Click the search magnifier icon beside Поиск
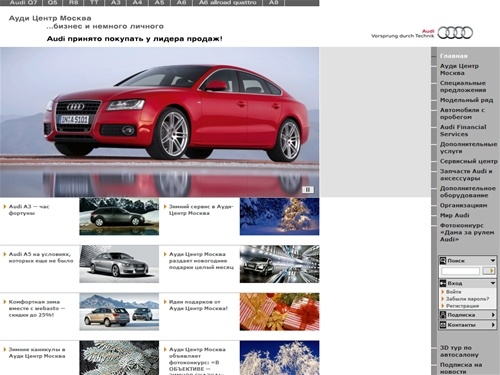The height and width of the screenshot is (375, 500). pos(443,260)
